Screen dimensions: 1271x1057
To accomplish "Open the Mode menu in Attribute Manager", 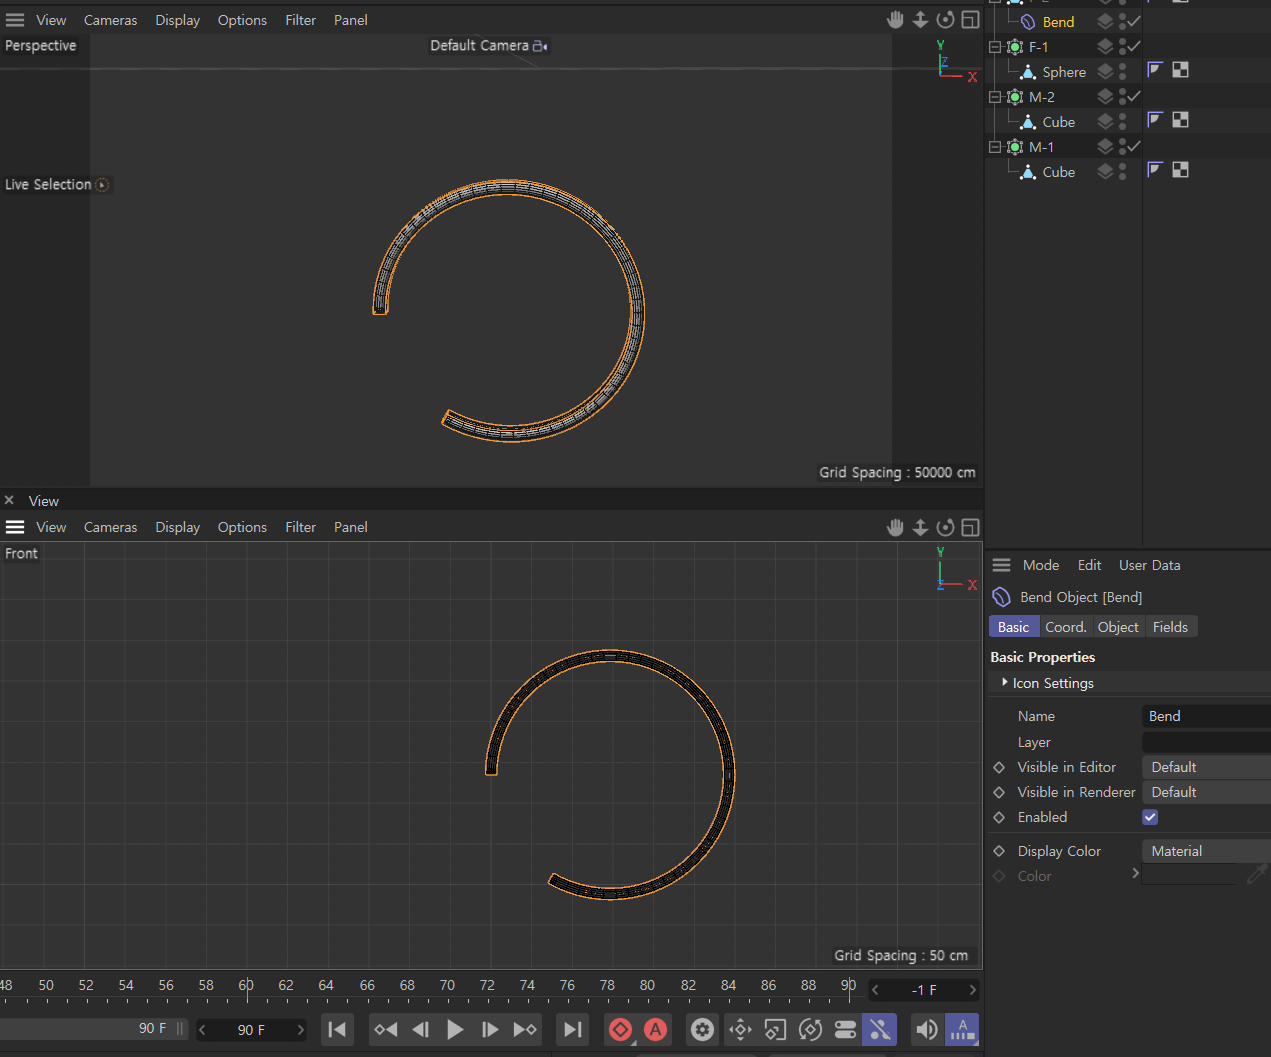I will (x=1041, y=565).
